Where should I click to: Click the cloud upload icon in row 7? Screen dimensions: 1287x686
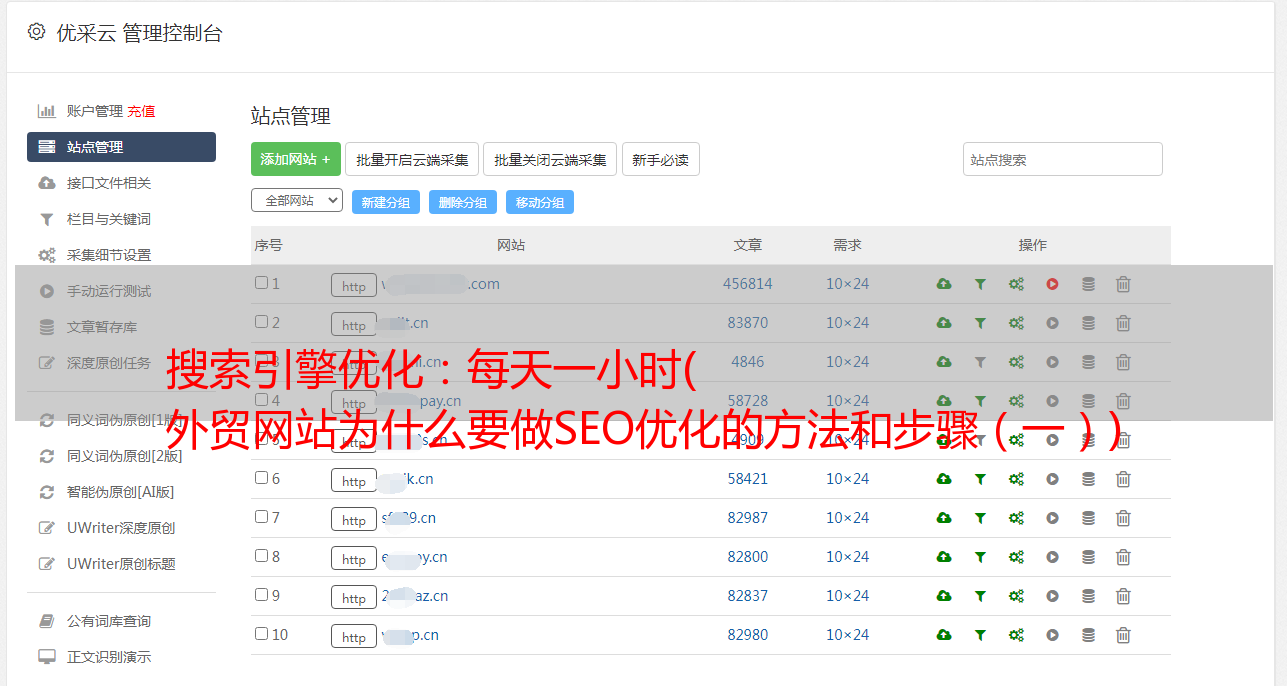[944, 519]
